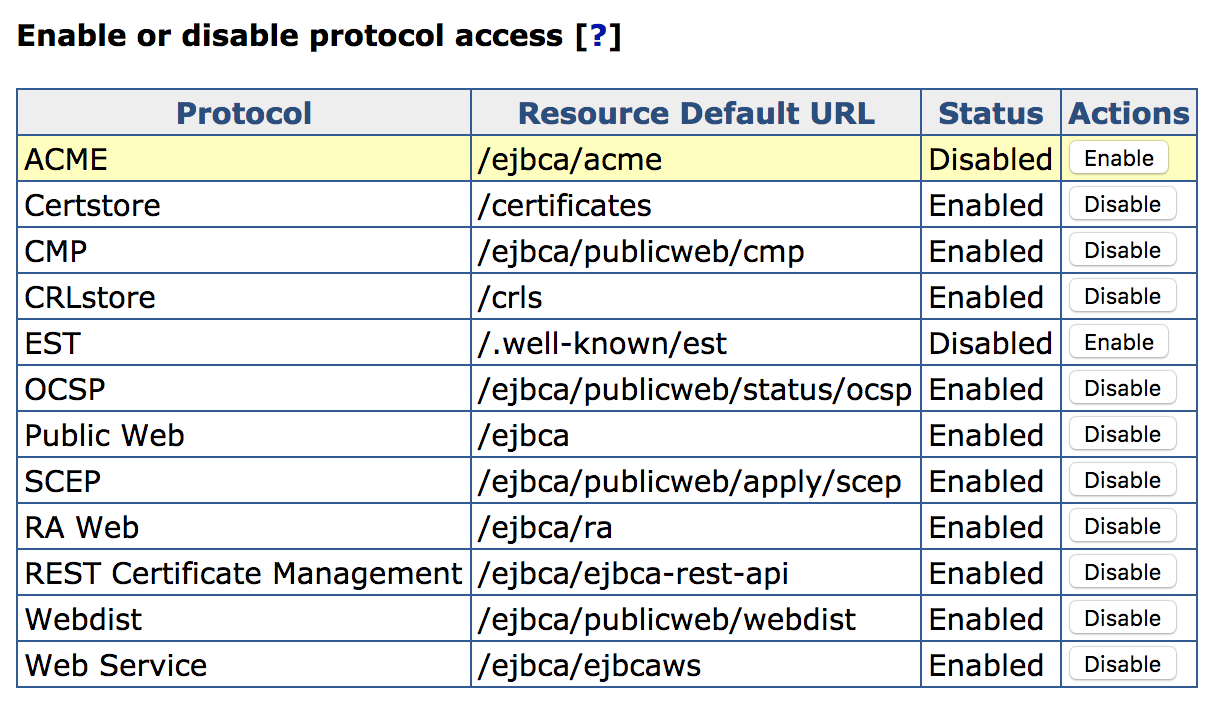This screenshot has height=716, width=1224.
Task: Click the Status column header
Action: 990,113
